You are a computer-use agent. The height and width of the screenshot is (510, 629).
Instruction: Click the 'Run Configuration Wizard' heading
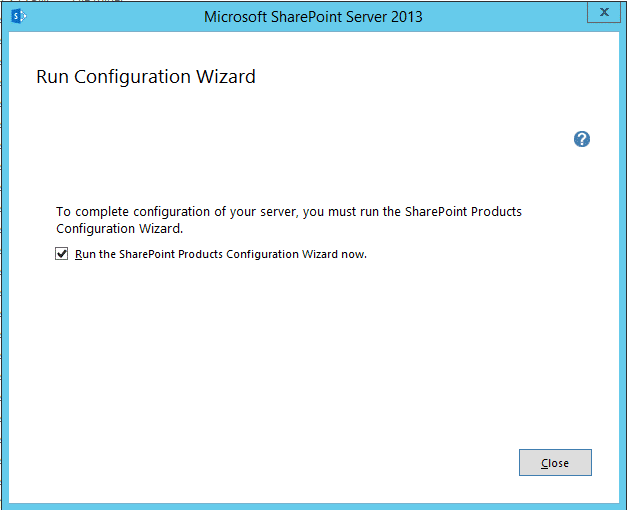[146, 76]
